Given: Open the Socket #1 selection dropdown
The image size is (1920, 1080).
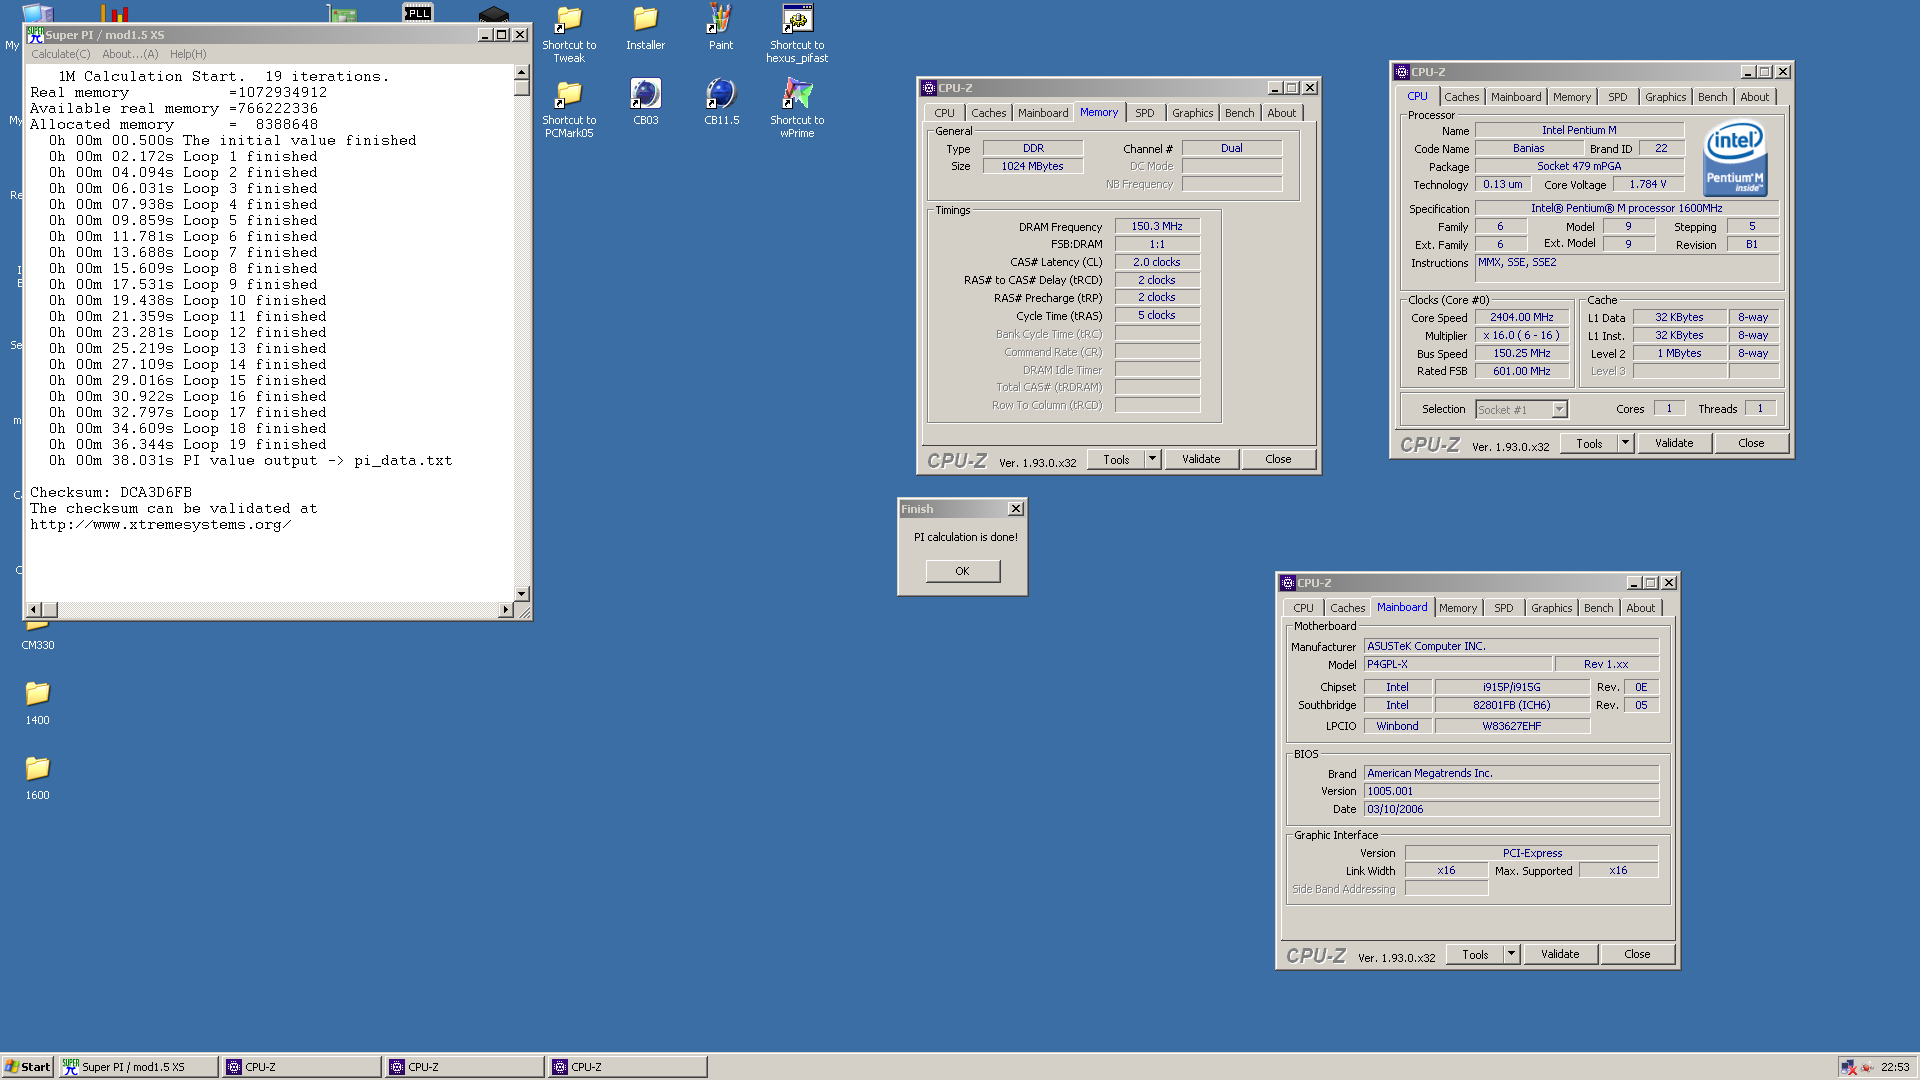Looking at the screenshot, I should (1559, 409).
